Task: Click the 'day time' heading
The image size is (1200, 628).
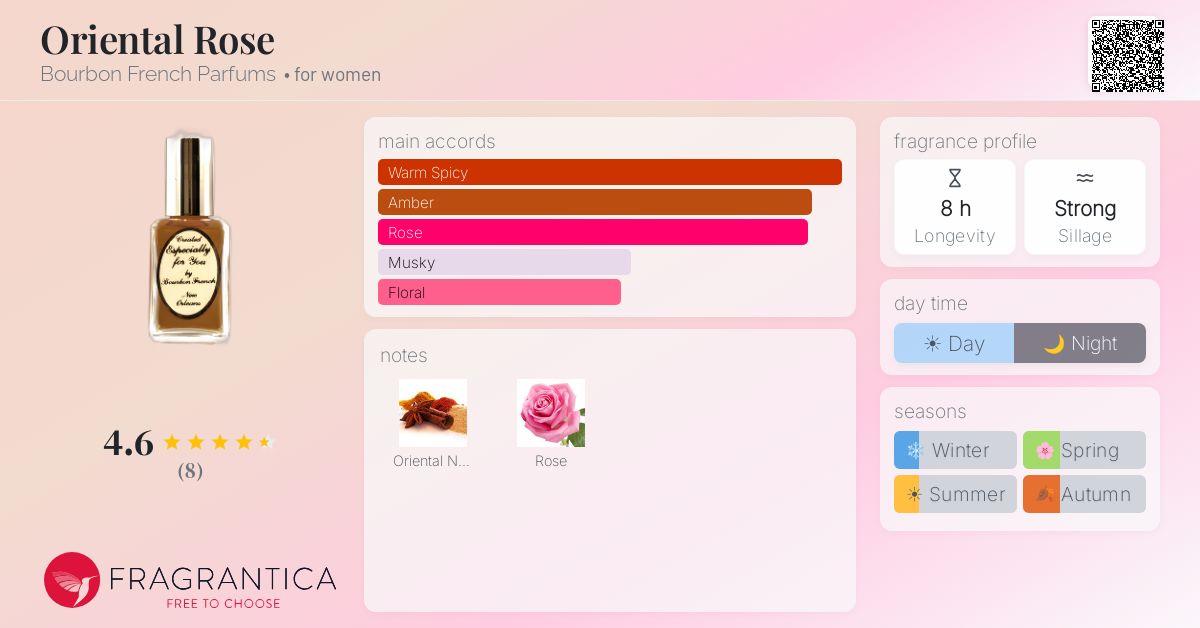Action: point(931,304)
